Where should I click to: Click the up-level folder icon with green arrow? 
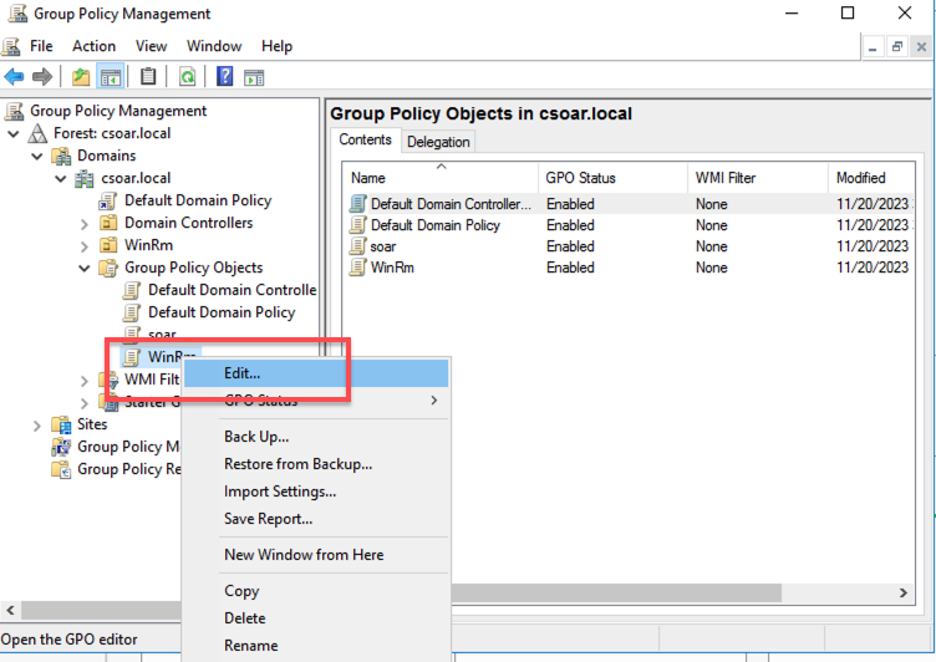[80, 76]
